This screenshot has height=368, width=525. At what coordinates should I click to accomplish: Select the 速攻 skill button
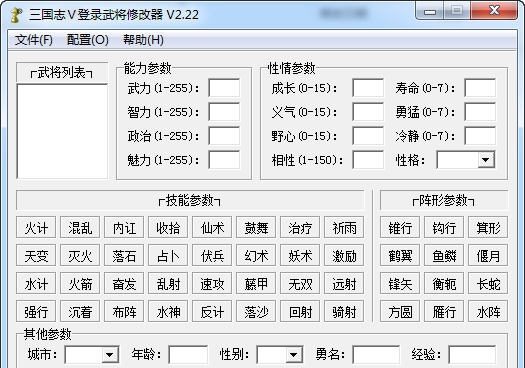[212, 284]
